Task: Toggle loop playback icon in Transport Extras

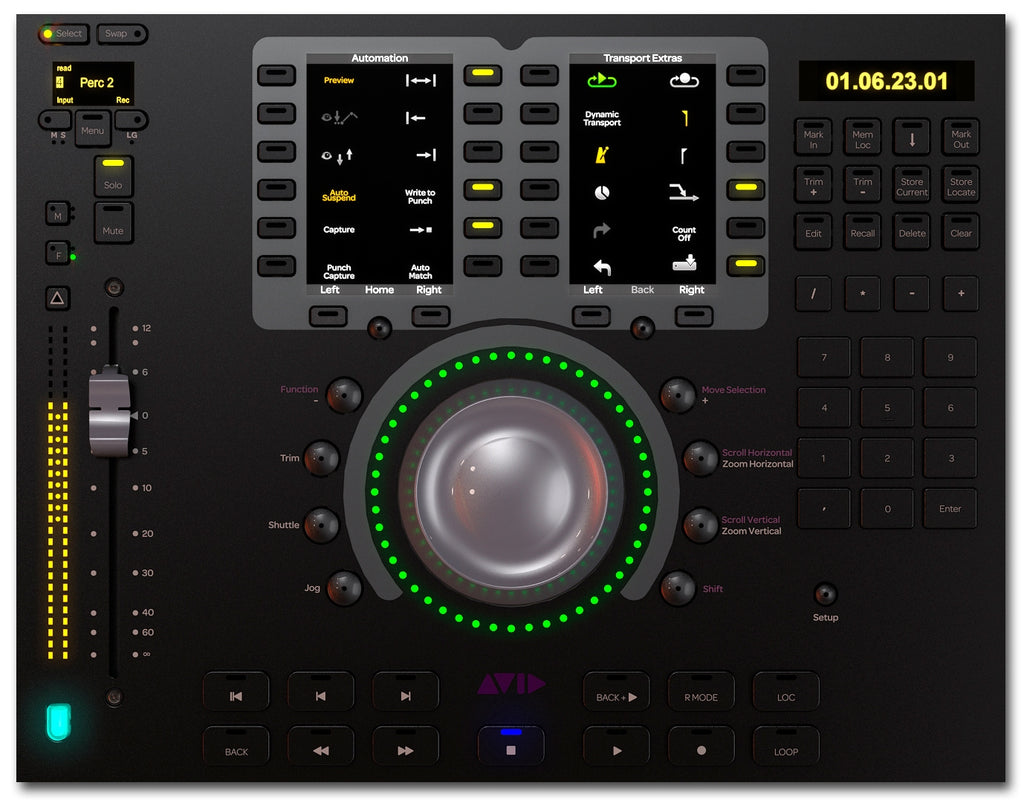Action: click(x=601, y=80)
